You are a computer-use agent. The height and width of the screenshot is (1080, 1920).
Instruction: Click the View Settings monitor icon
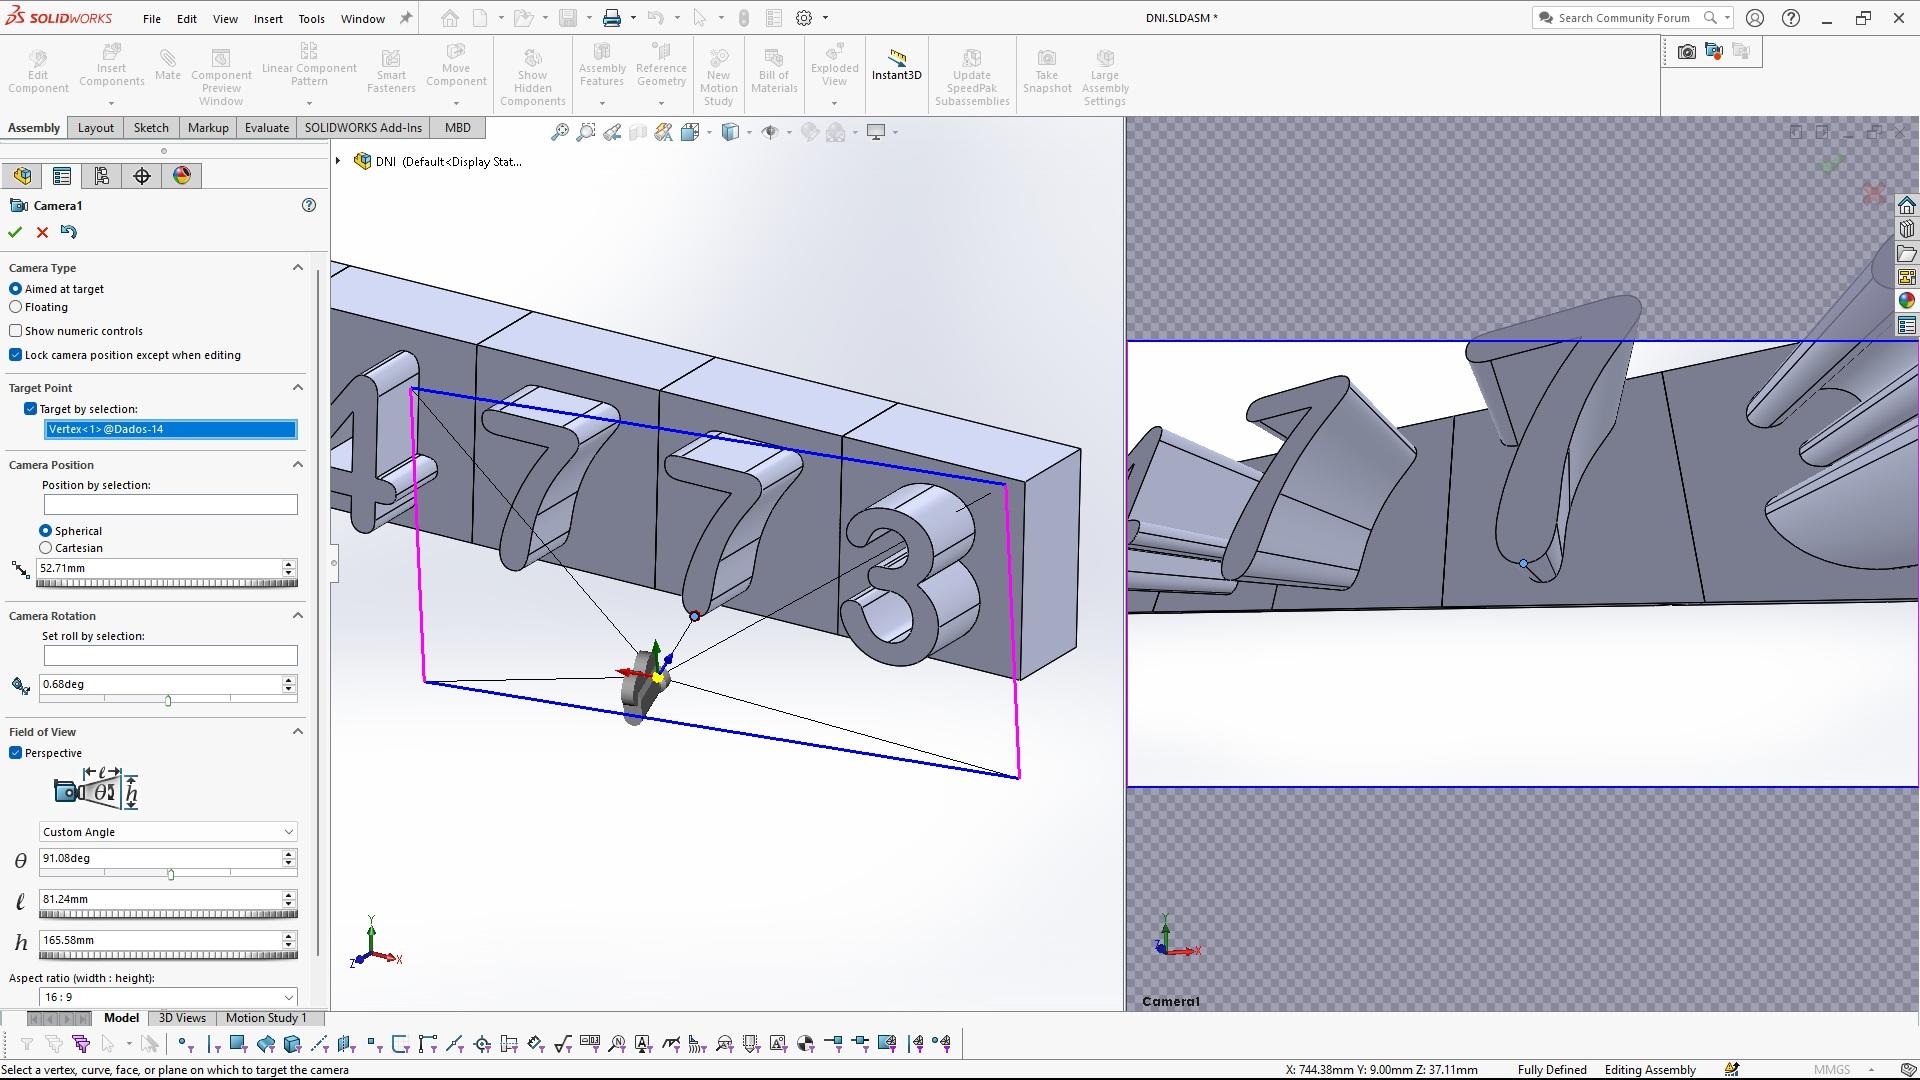[x=876, y=132]
